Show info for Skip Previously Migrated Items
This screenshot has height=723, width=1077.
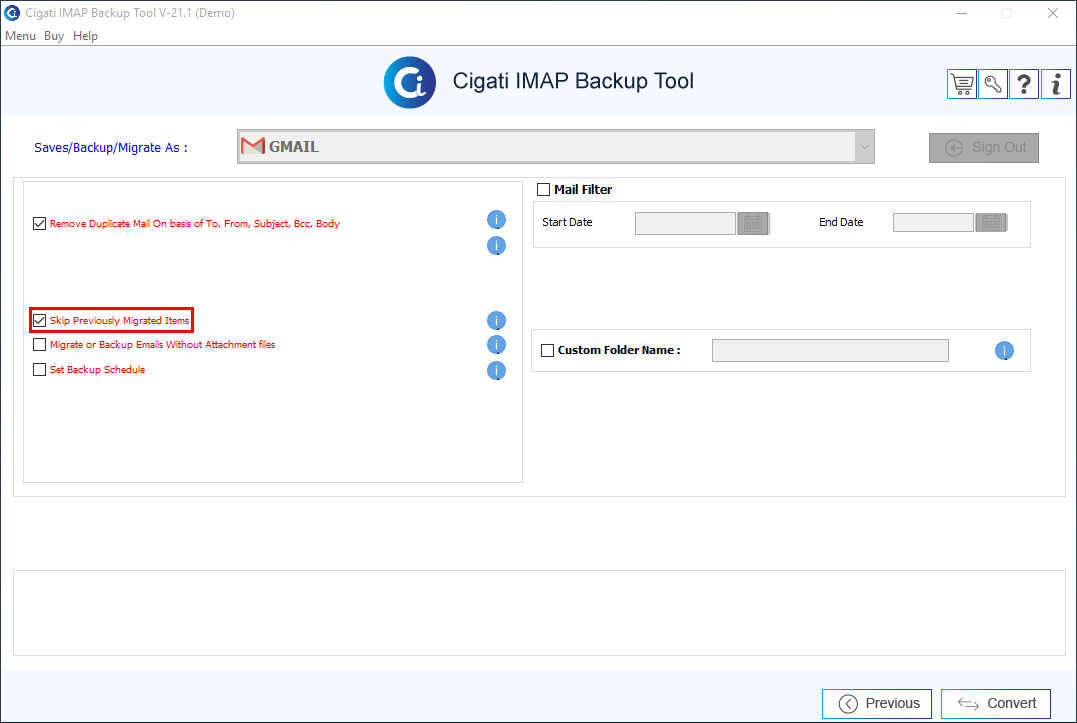tap(496, 321)
